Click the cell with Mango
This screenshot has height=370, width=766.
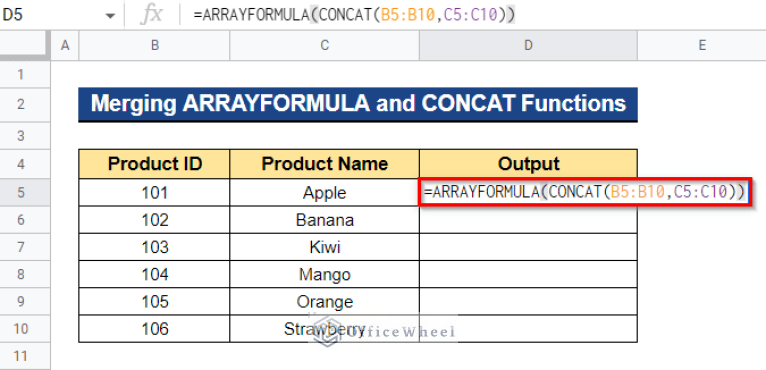[324, 275]
